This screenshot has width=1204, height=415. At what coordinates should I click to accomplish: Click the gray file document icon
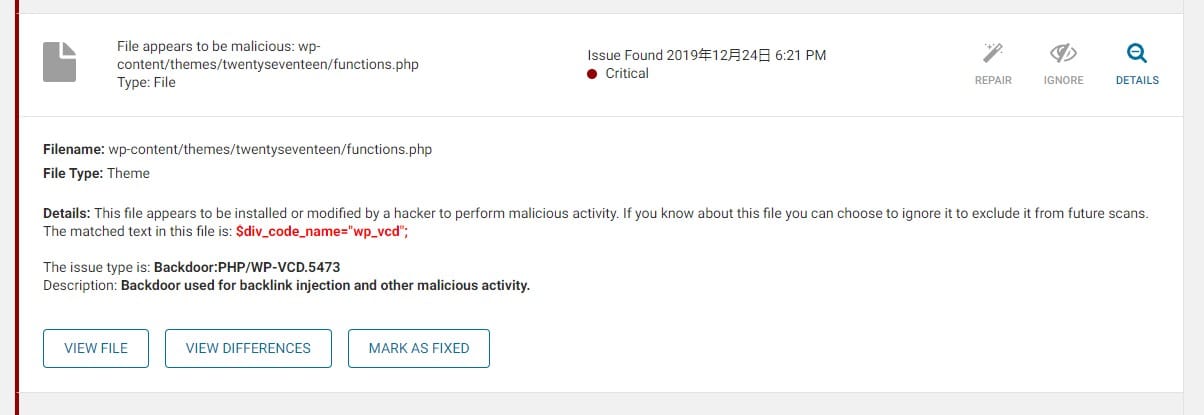tap(59, 63)
